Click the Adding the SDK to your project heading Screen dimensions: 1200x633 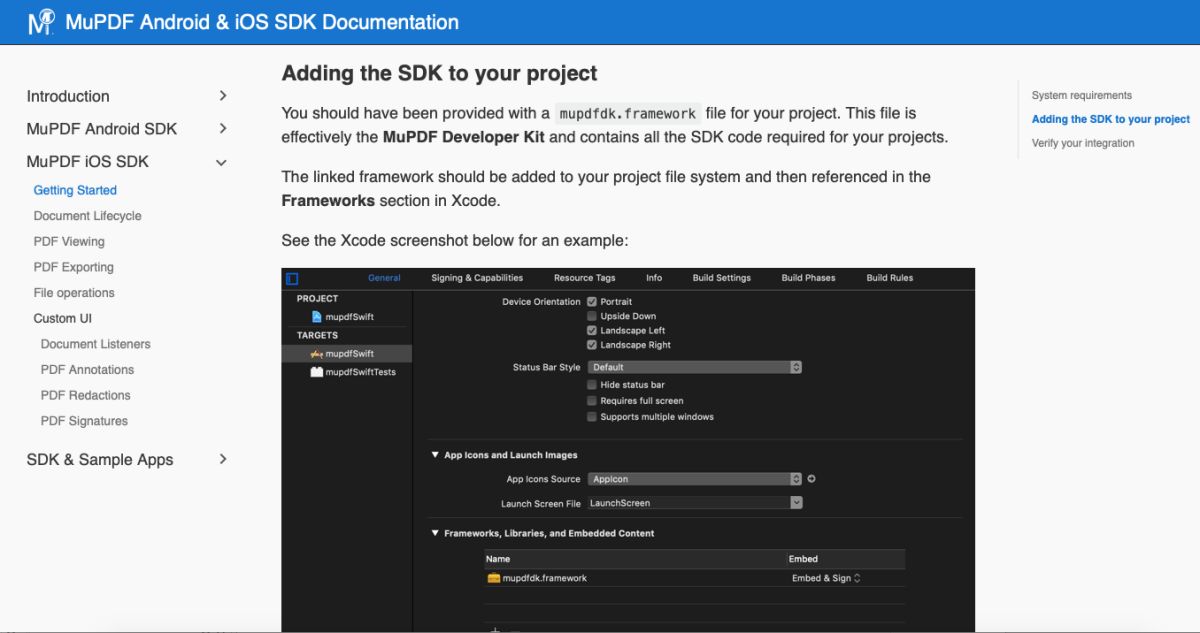[440, 74]
